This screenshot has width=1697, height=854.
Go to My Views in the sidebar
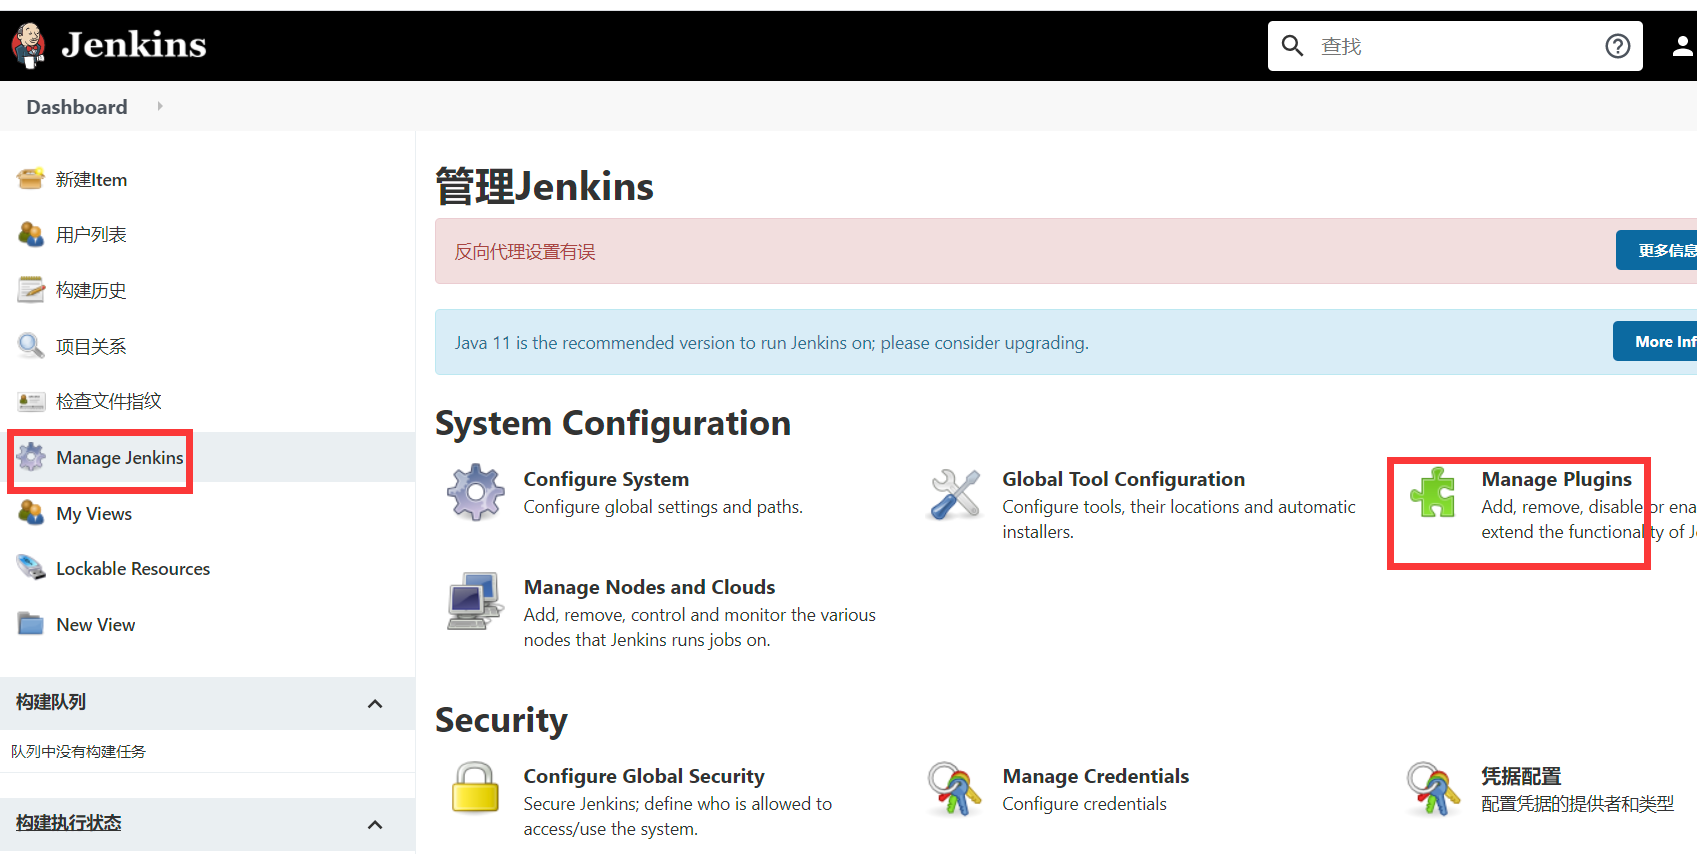tap(94, 514)
